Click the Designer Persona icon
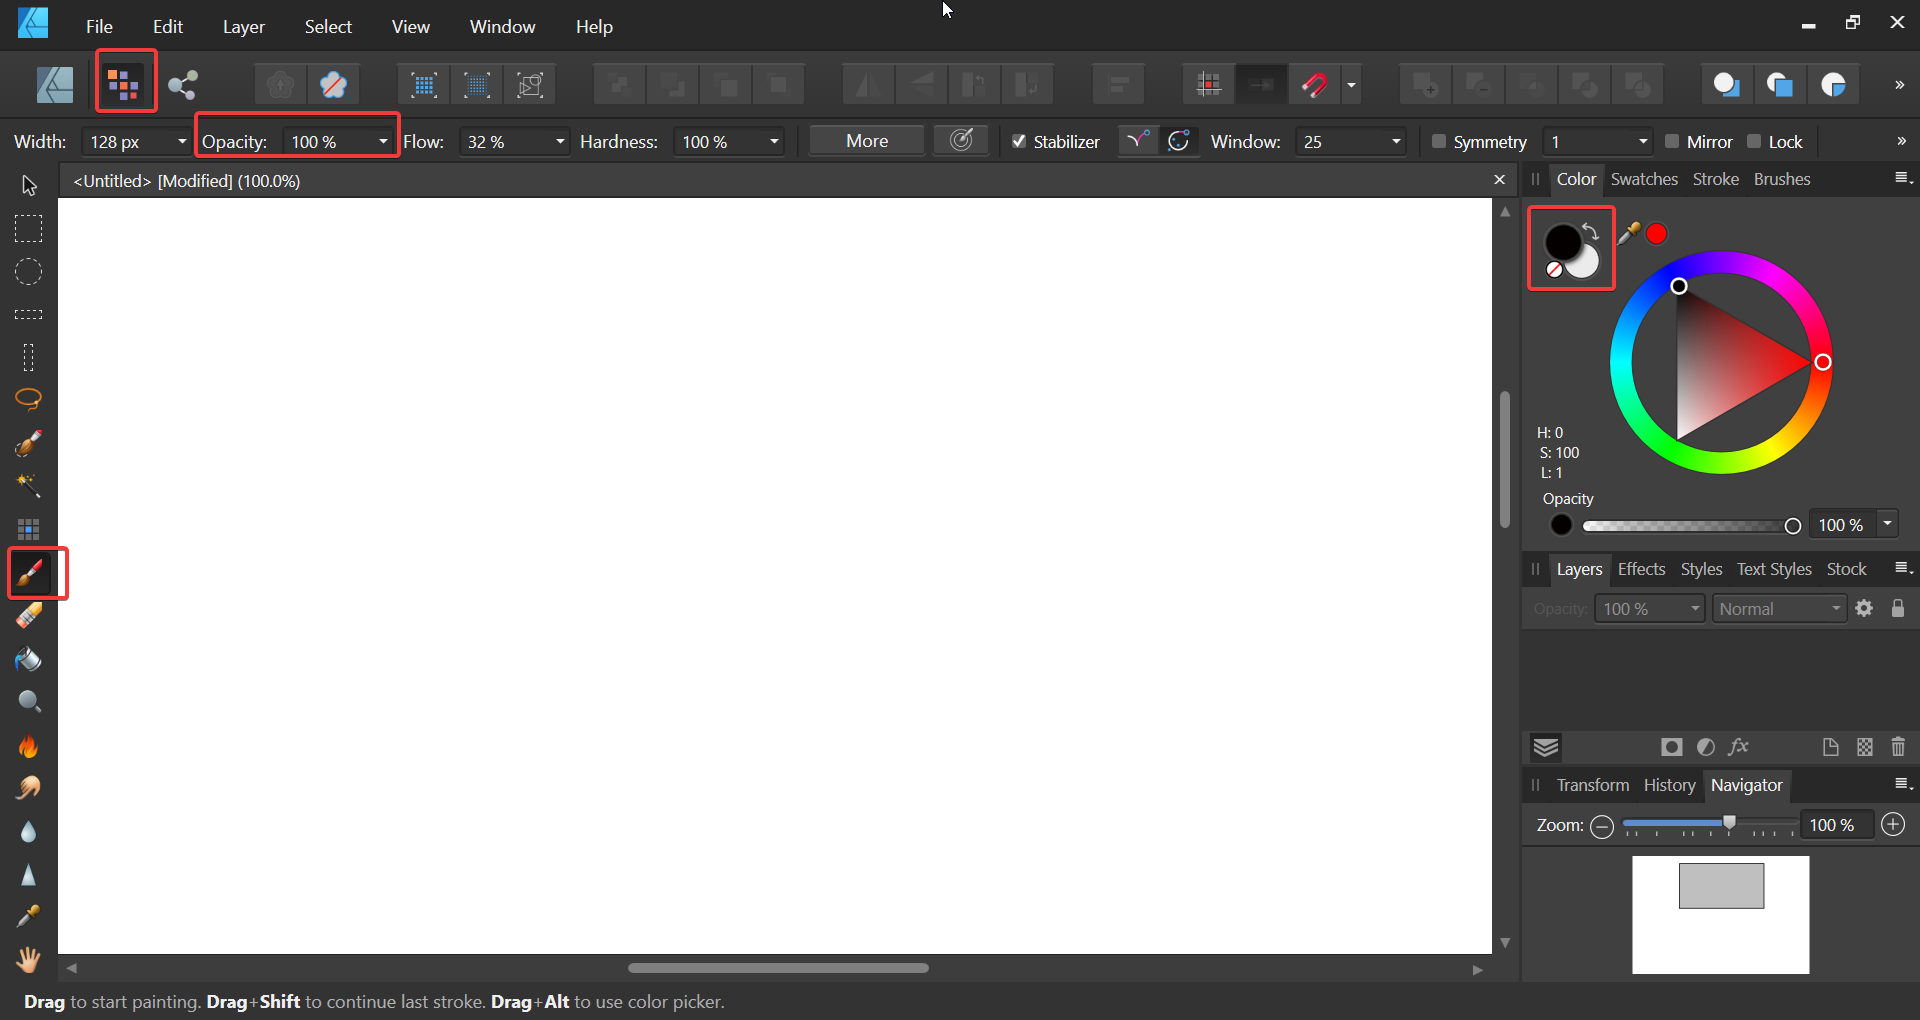The height and width of the screenshot is (1020, 1920). pos(55,85)
